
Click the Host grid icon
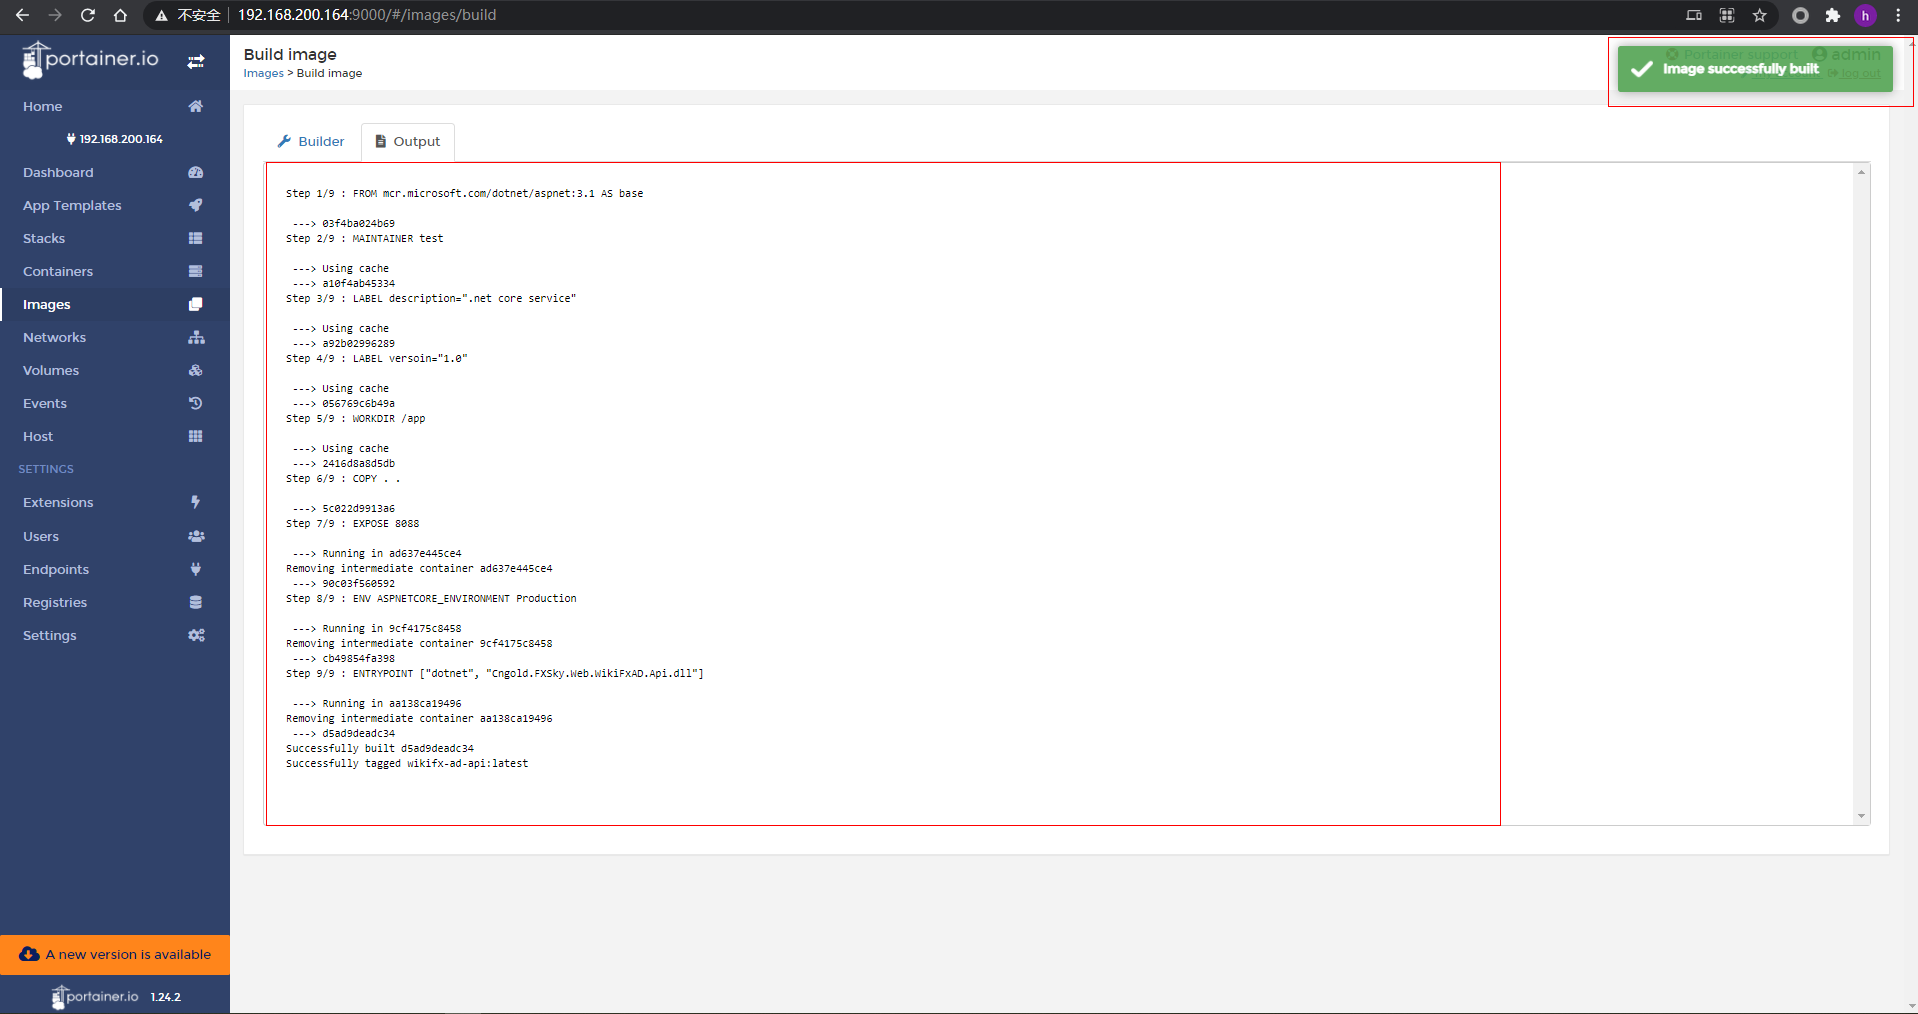tap(195, 436)
